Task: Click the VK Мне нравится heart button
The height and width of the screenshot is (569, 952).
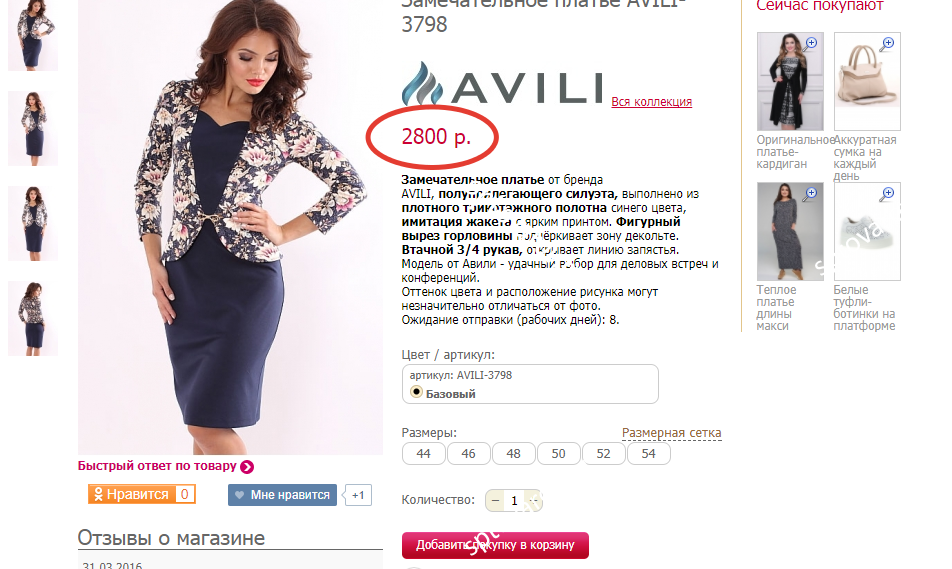Action: [x=282, y=495]
